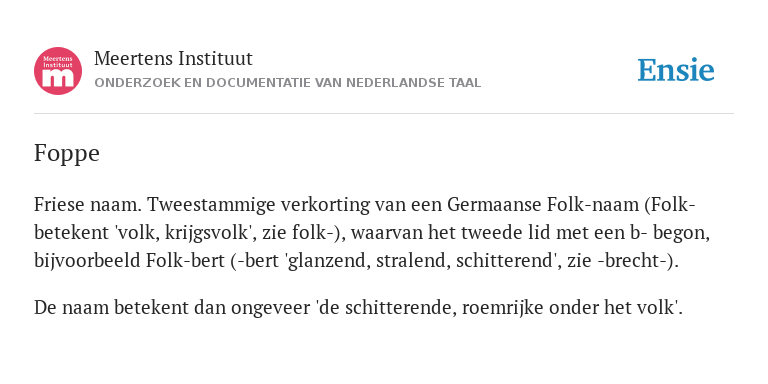Click the final sentence 'De naam betekent'
This screenshot has height=384, width=768.
(111, 308)
